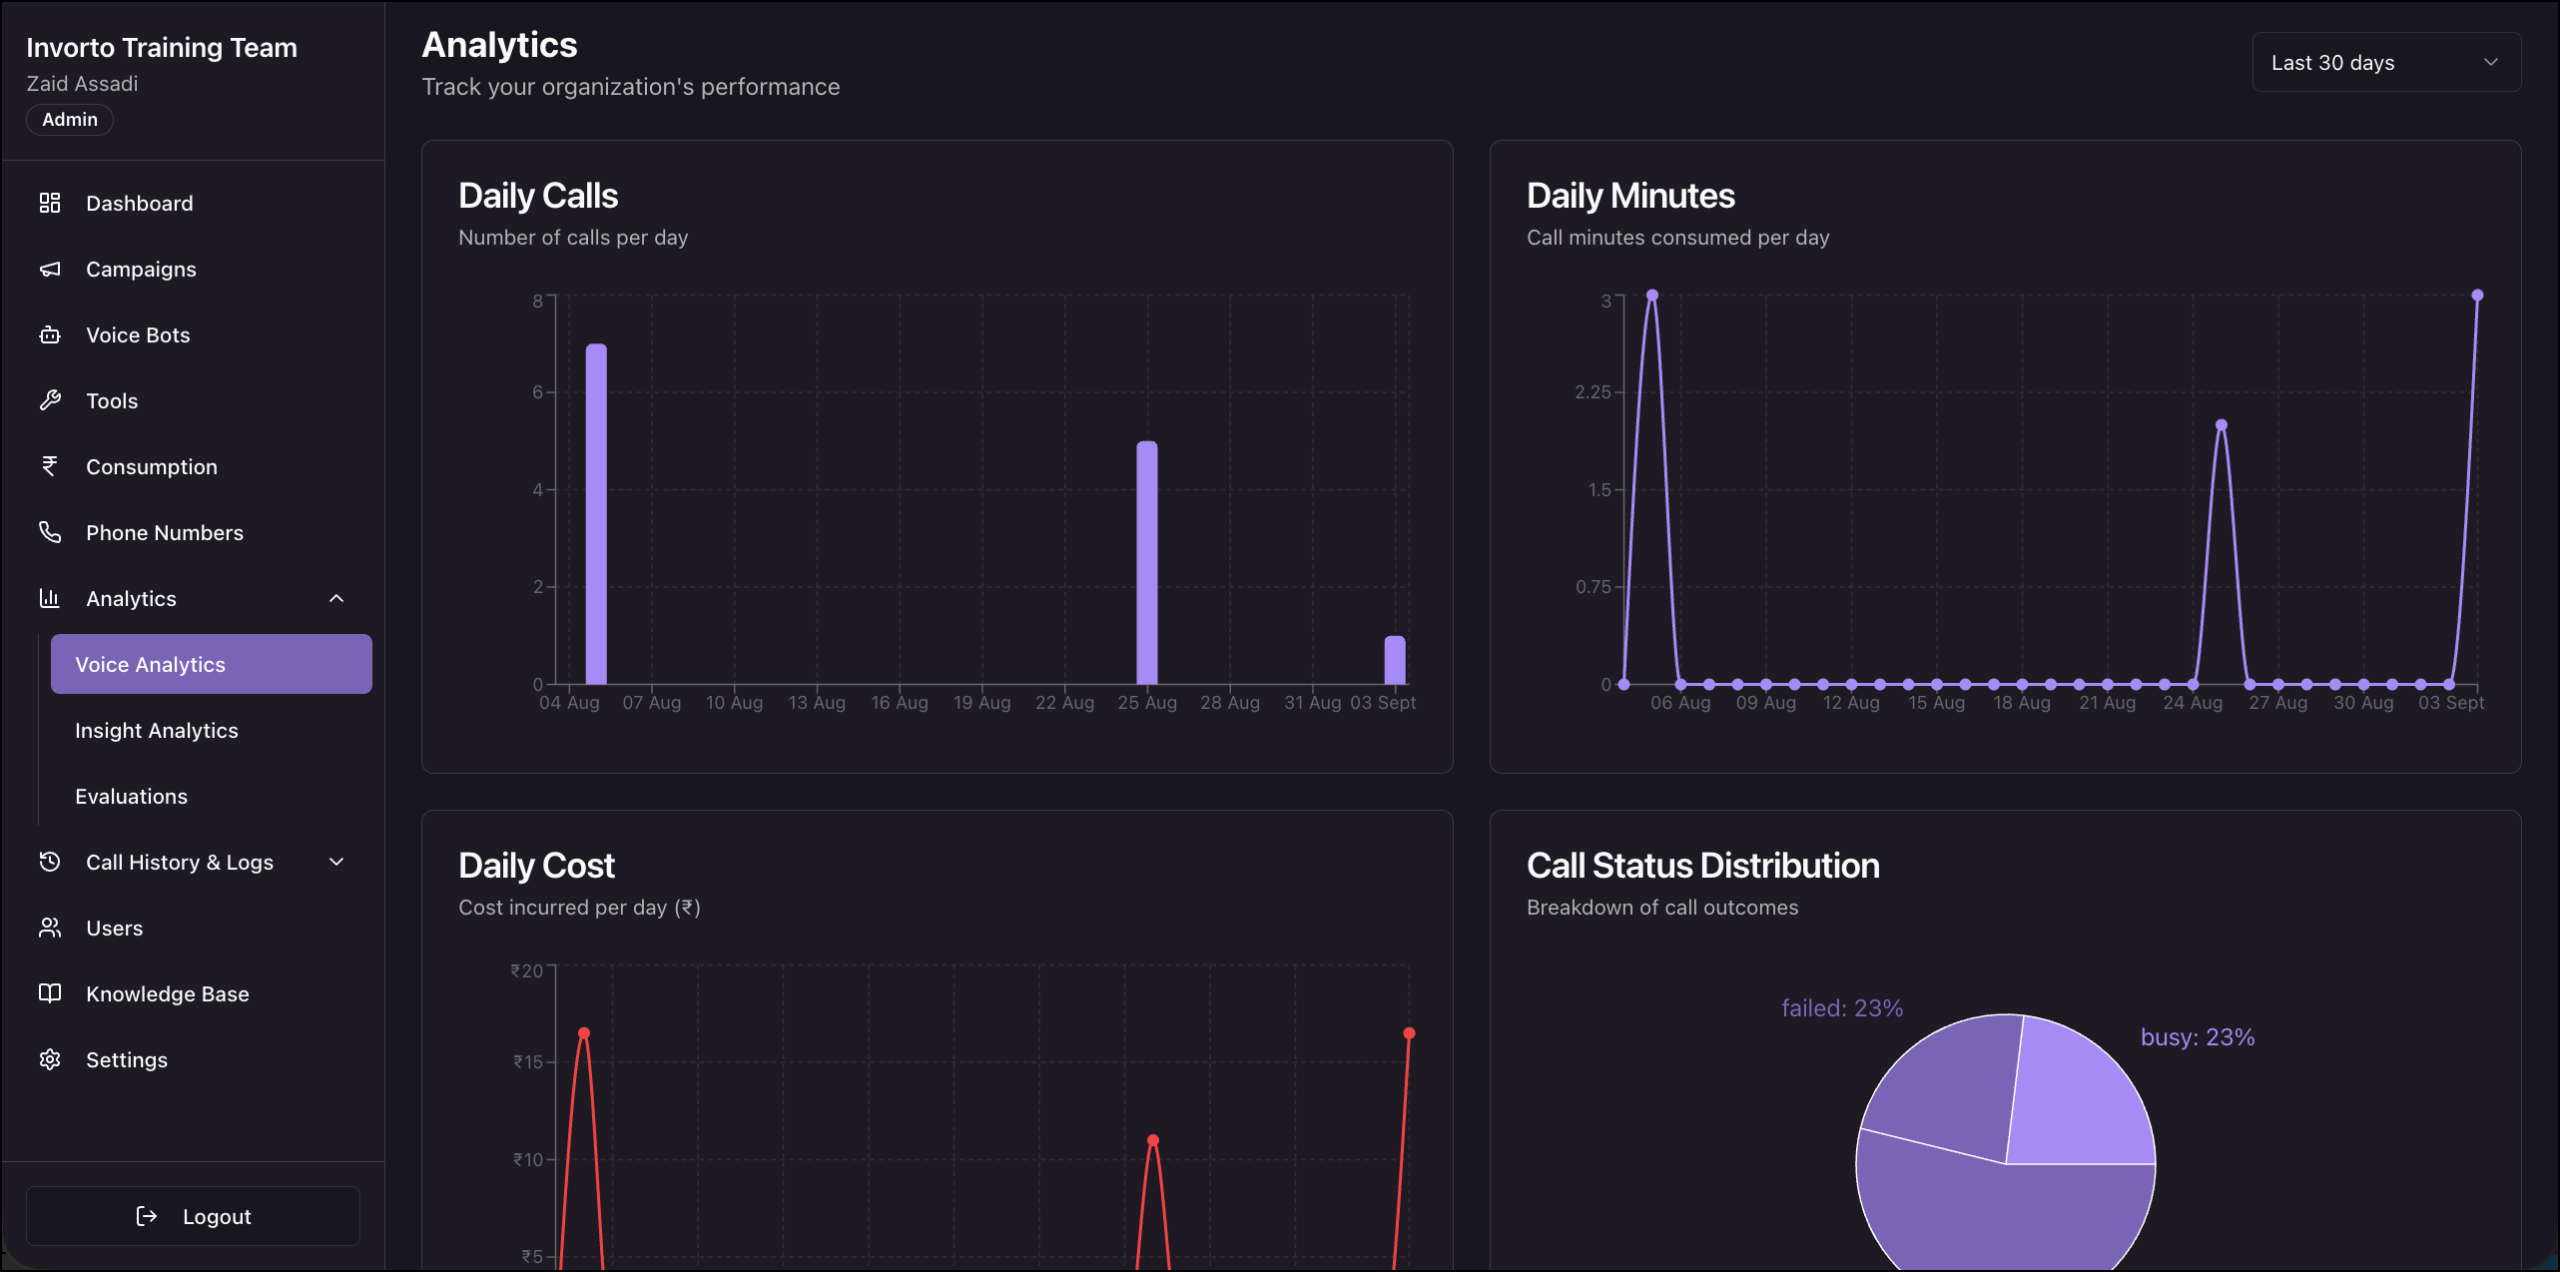This screenshot has width=2560, height=1272.
Task: Click the first red peak in Daily Cost
Action: [584, 1033]
